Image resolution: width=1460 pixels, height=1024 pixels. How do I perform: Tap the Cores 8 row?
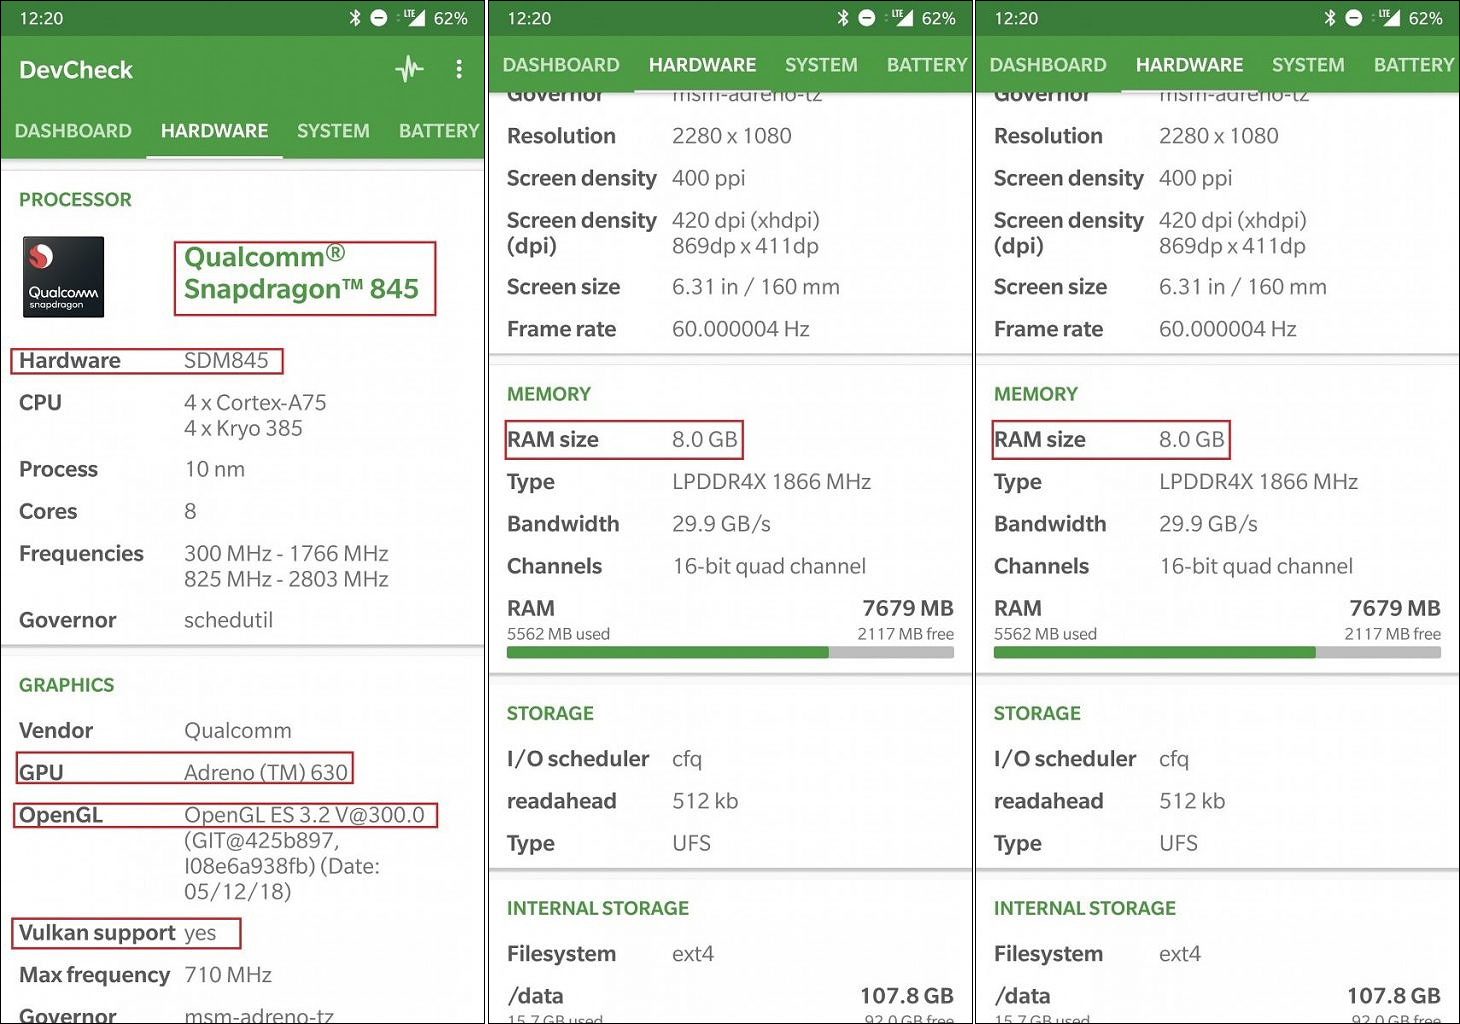tap(108, 511)
